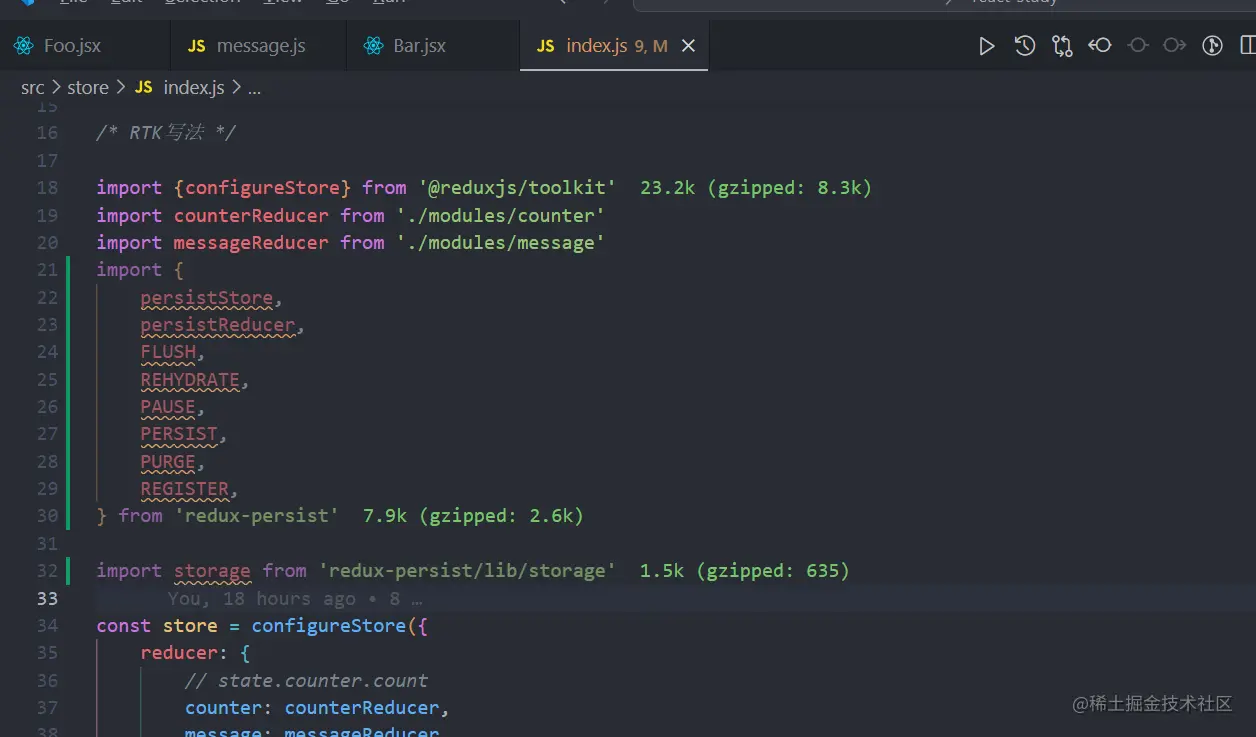Open the store breadcrumb segment
Viewport: 1256px width, 737px height.
(x=88, y=88)
